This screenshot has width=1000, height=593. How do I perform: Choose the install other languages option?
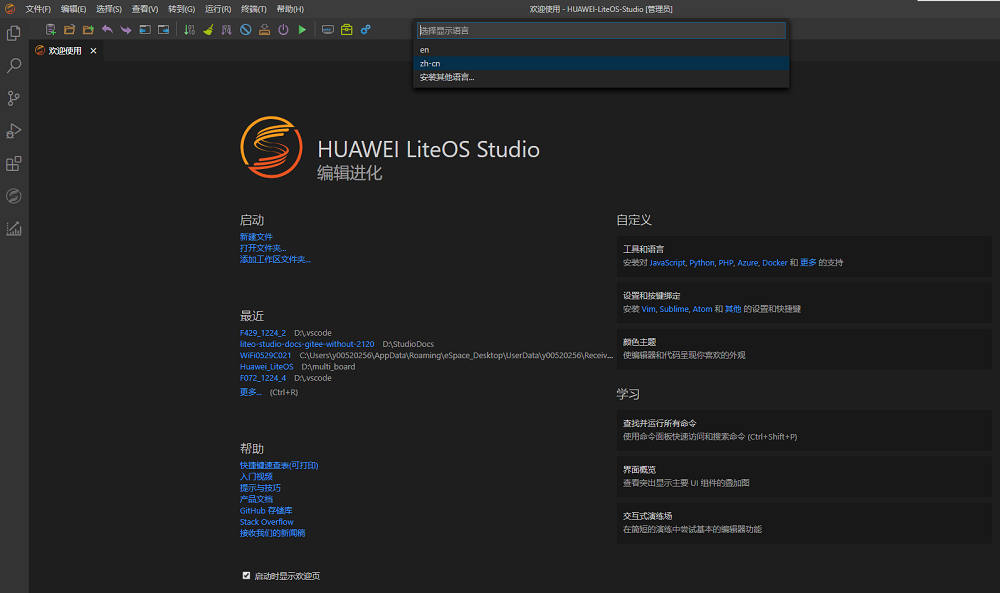pyautogui.click(x=601, y=77)
